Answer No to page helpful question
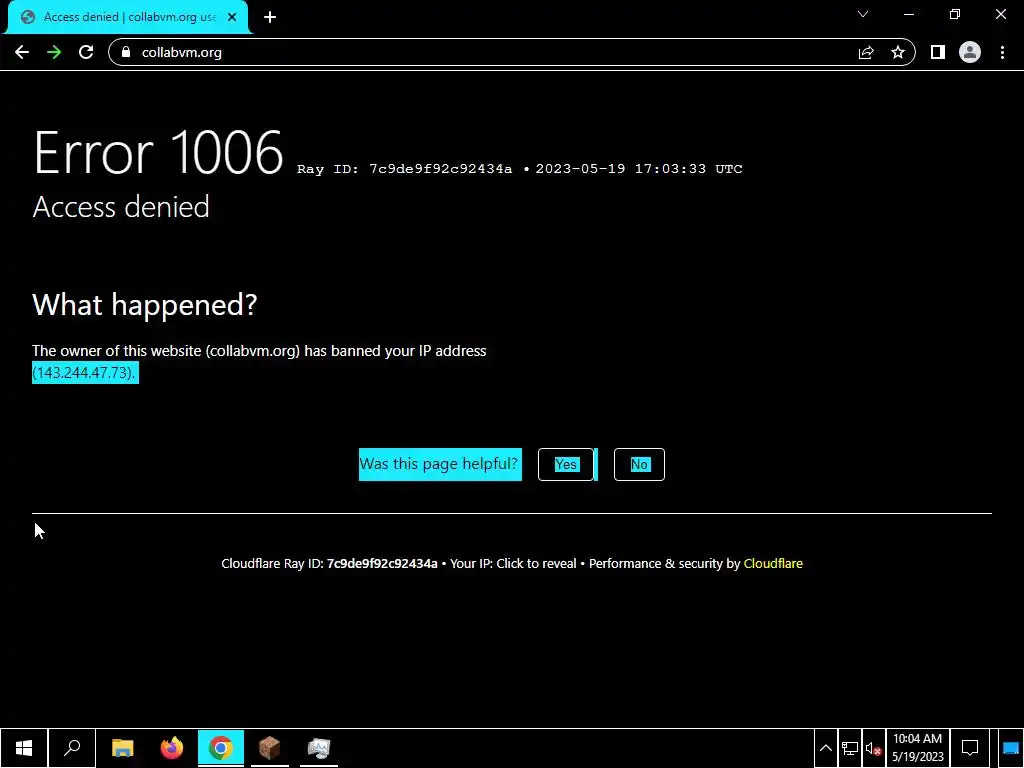This screenshot has width=1024, height=768. (639, 464)
